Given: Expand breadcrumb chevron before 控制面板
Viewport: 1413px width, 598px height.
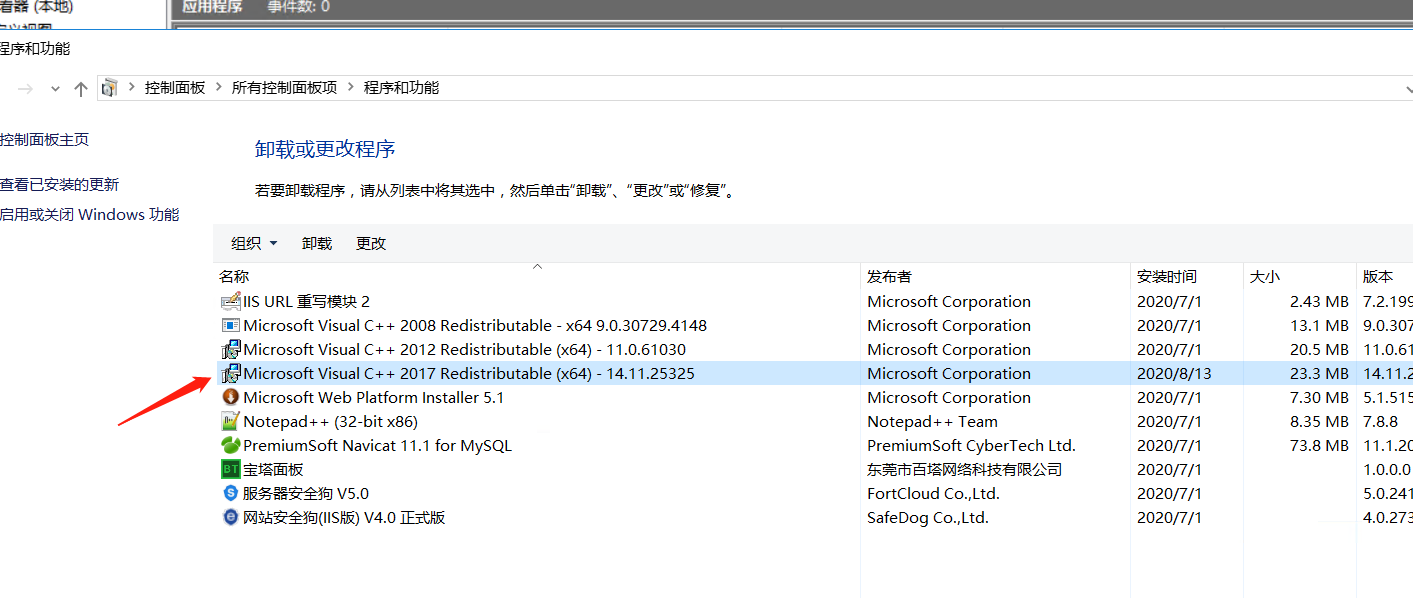Looking at the screenshot, I should coord(132,88).
